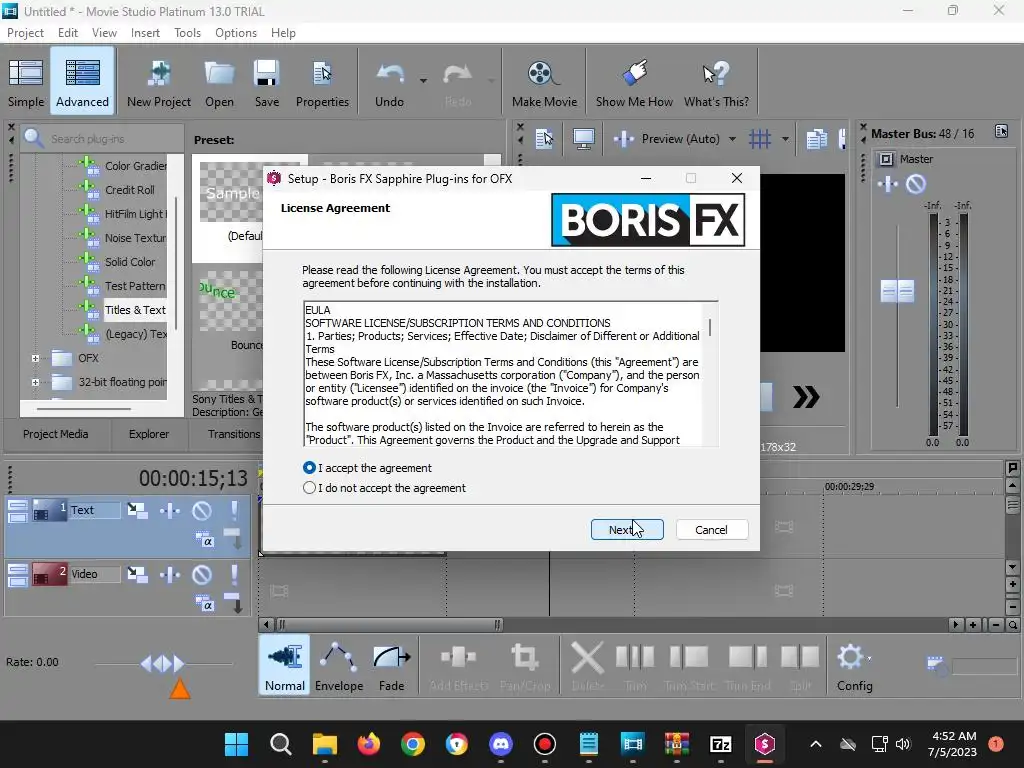Open the Project menu

coord(25,33)
